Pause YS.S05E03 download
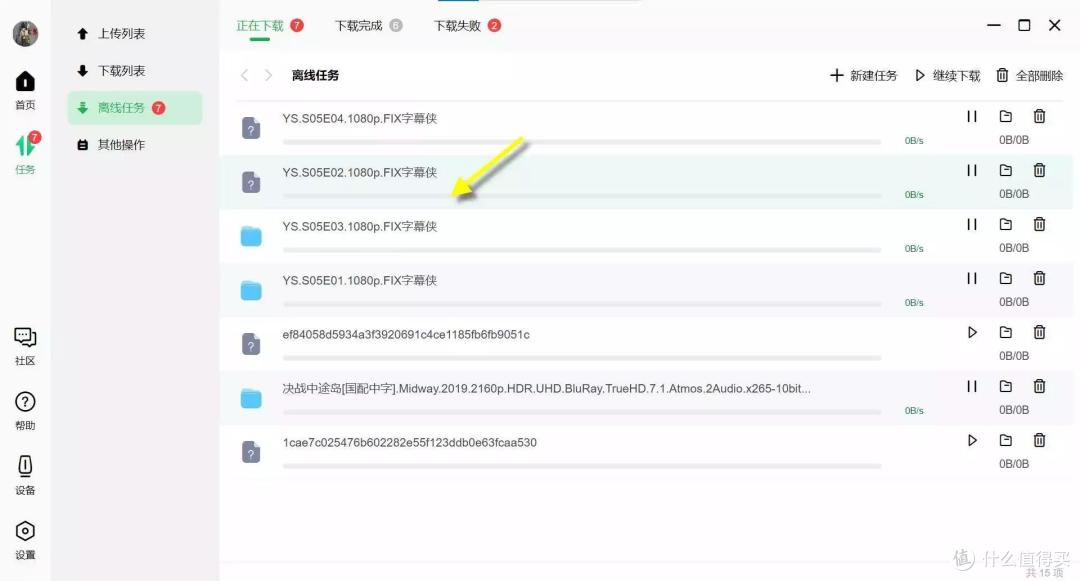The image size is (1080, 581). (x=972, y=224)
